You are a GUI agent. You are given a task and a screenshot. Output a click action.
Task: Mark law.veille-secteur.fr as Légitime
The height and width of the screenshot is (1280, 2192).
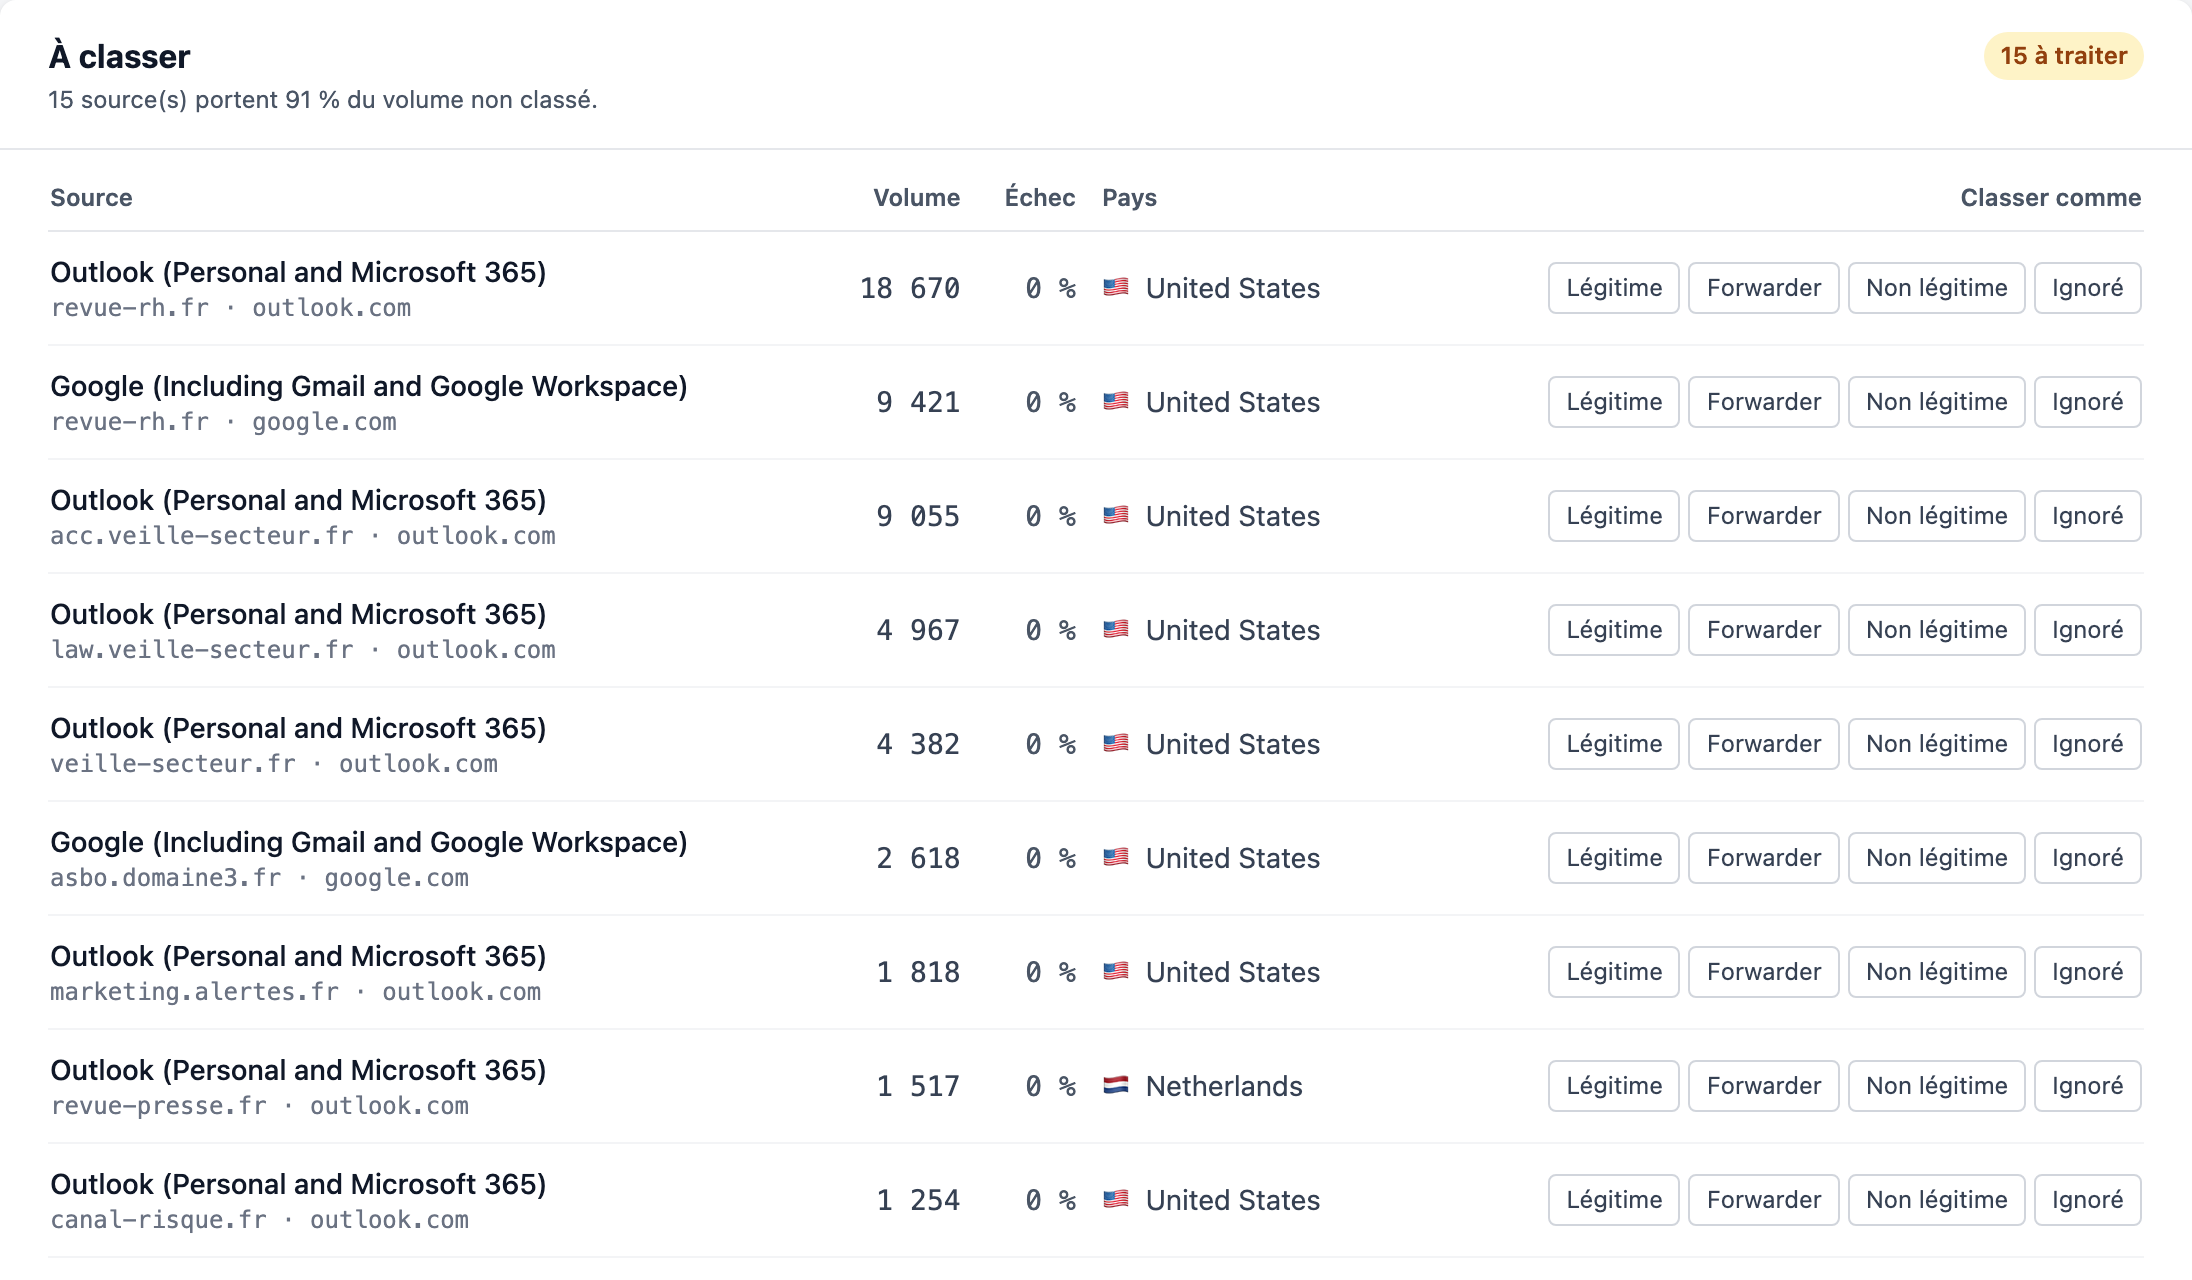(x=1613, y=630)
